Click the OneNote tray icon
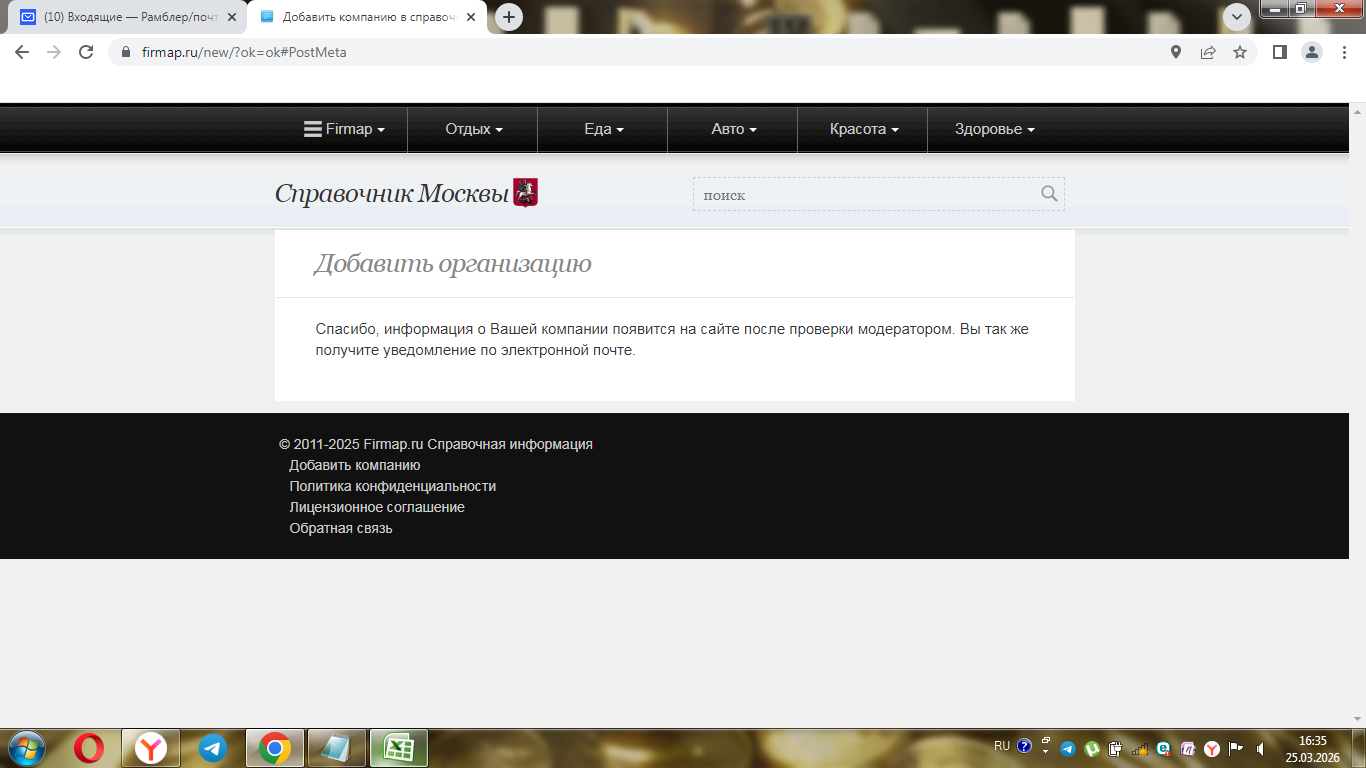 1188,748
